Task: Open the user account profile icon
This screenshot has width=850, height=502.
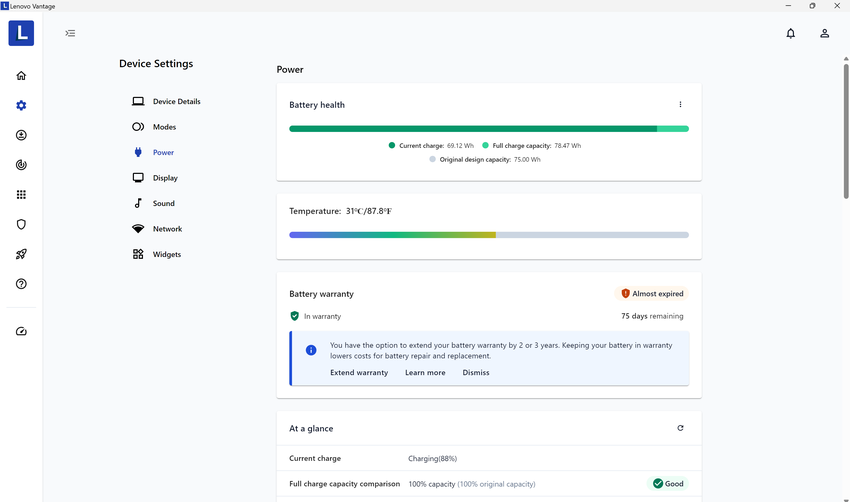Action: [824, 33]
